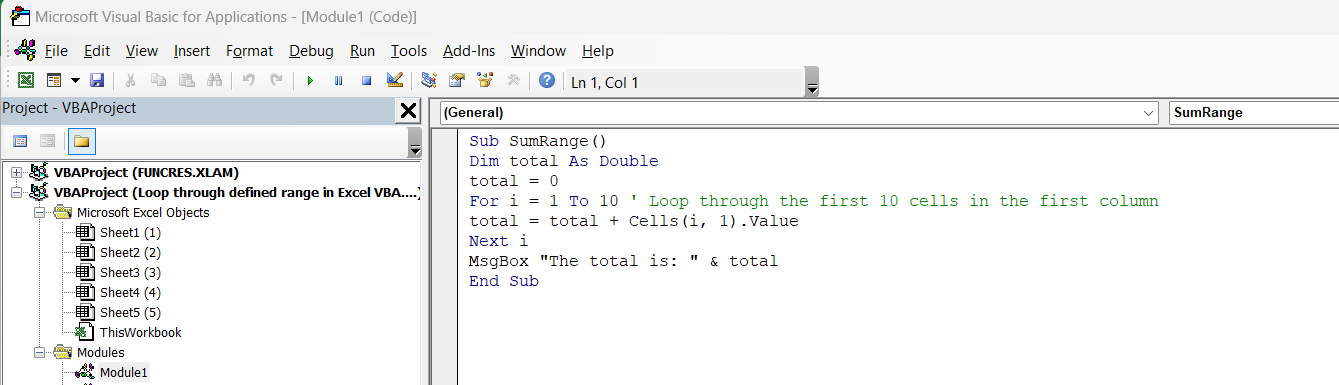Viewport: 1339px width, 385px height.
Task: Click the Redo arrow icon
Action: tap(275, 81)
